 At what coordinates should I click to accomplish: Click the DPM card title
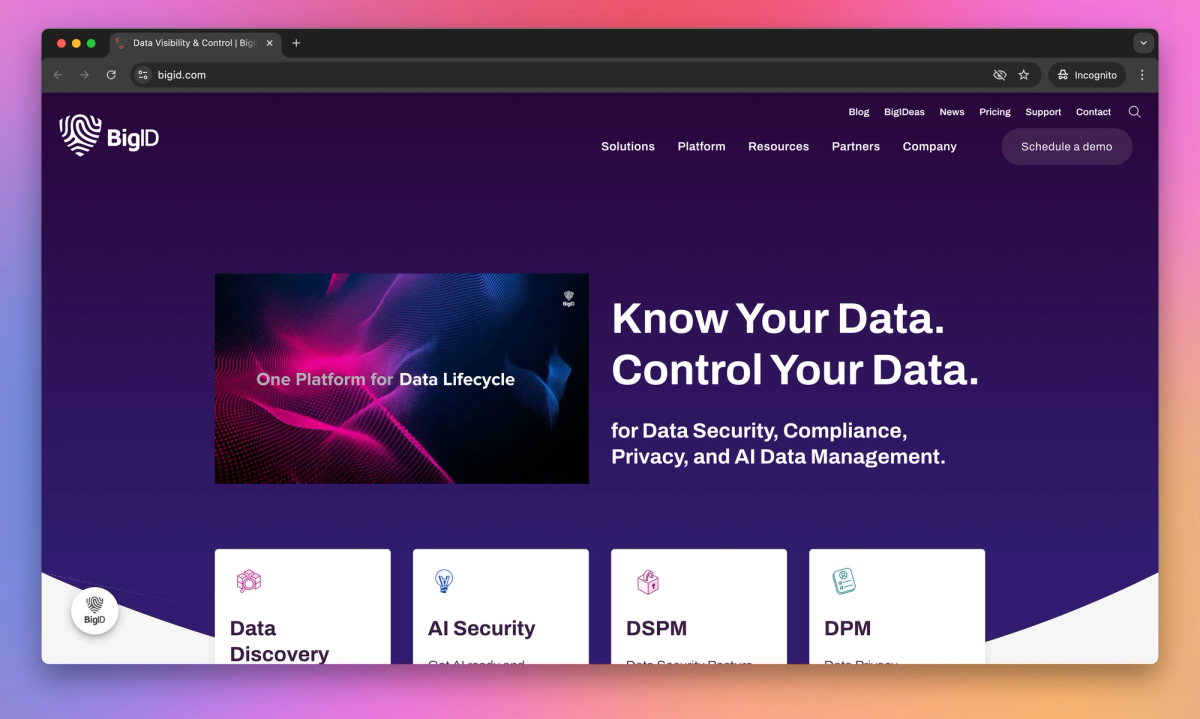[x=848, y=628]
